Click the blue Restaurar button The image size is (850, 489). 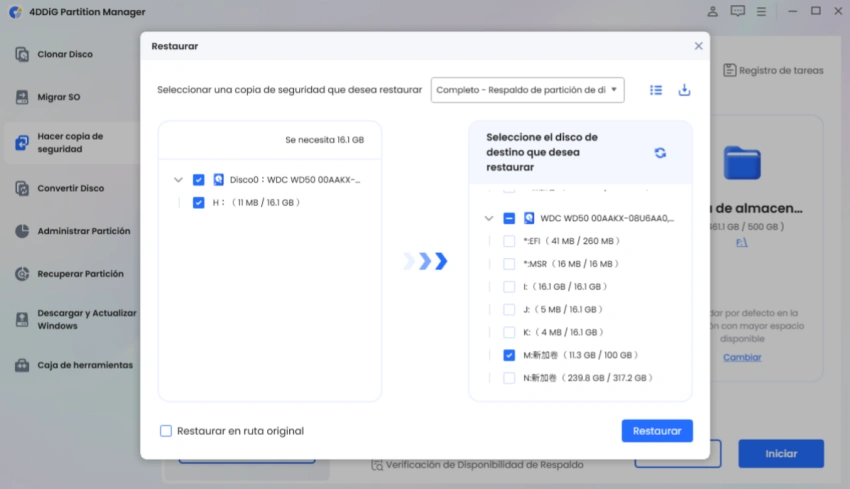pyautogui.click(x=657, y=430)
